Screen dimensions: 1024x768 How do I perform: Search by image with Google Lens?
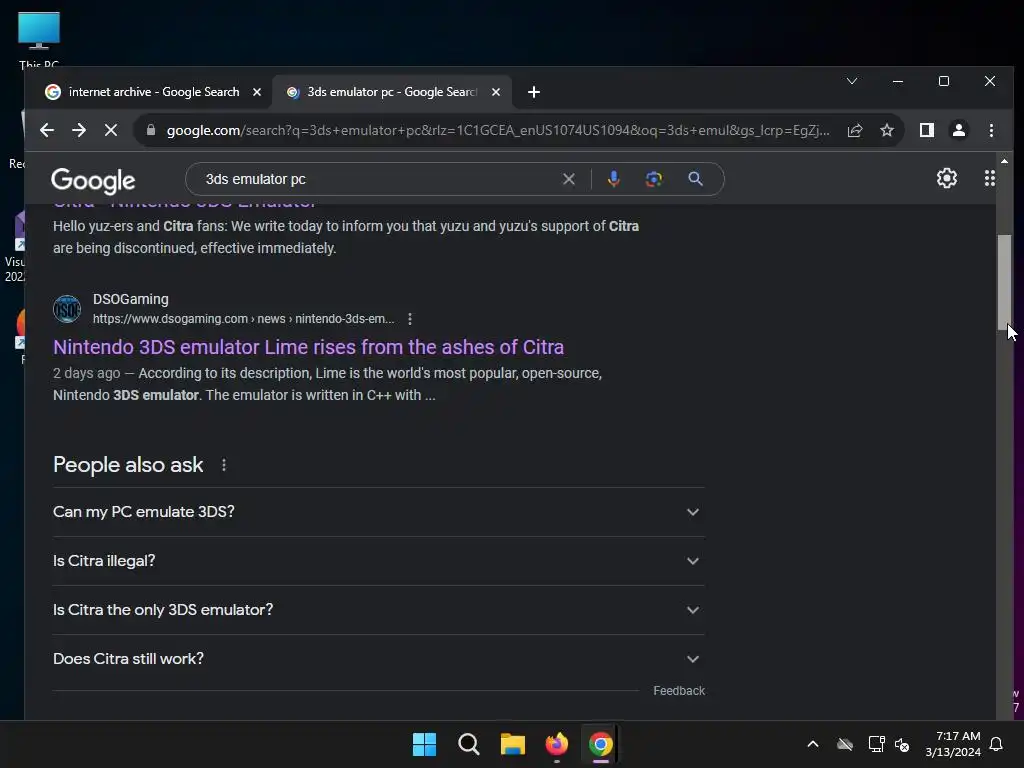point(654,179)
